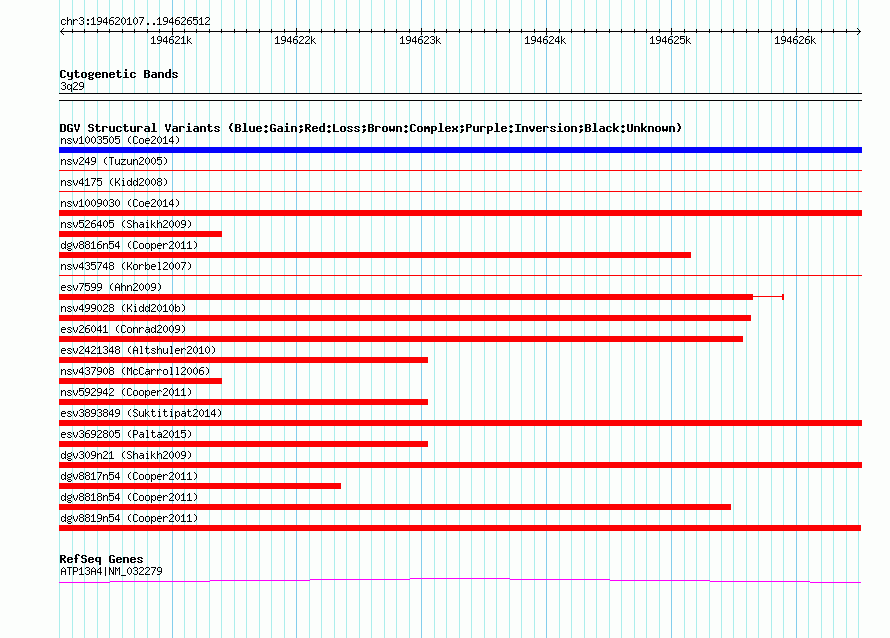Click the 194623k ruler label
The width and height of the screenshot is (890, 638).
point(420,40)
